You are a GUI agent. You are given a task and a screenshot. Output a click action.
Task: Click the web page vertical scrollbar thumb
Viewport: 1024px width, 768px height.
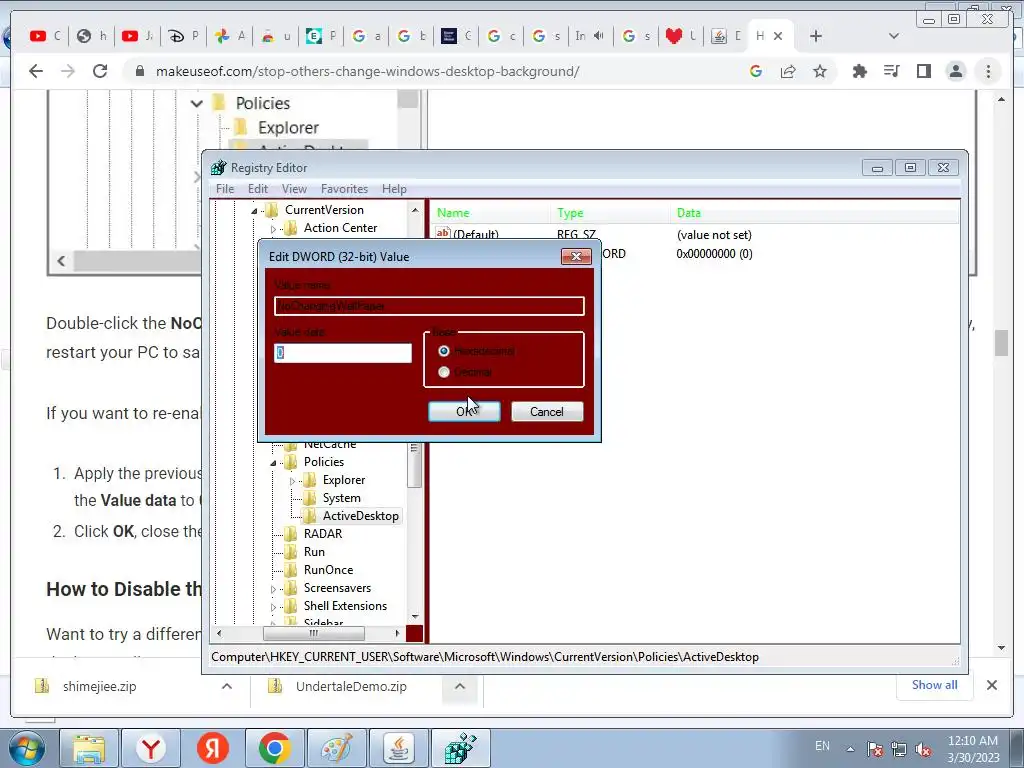click(x=1001, y=343)
